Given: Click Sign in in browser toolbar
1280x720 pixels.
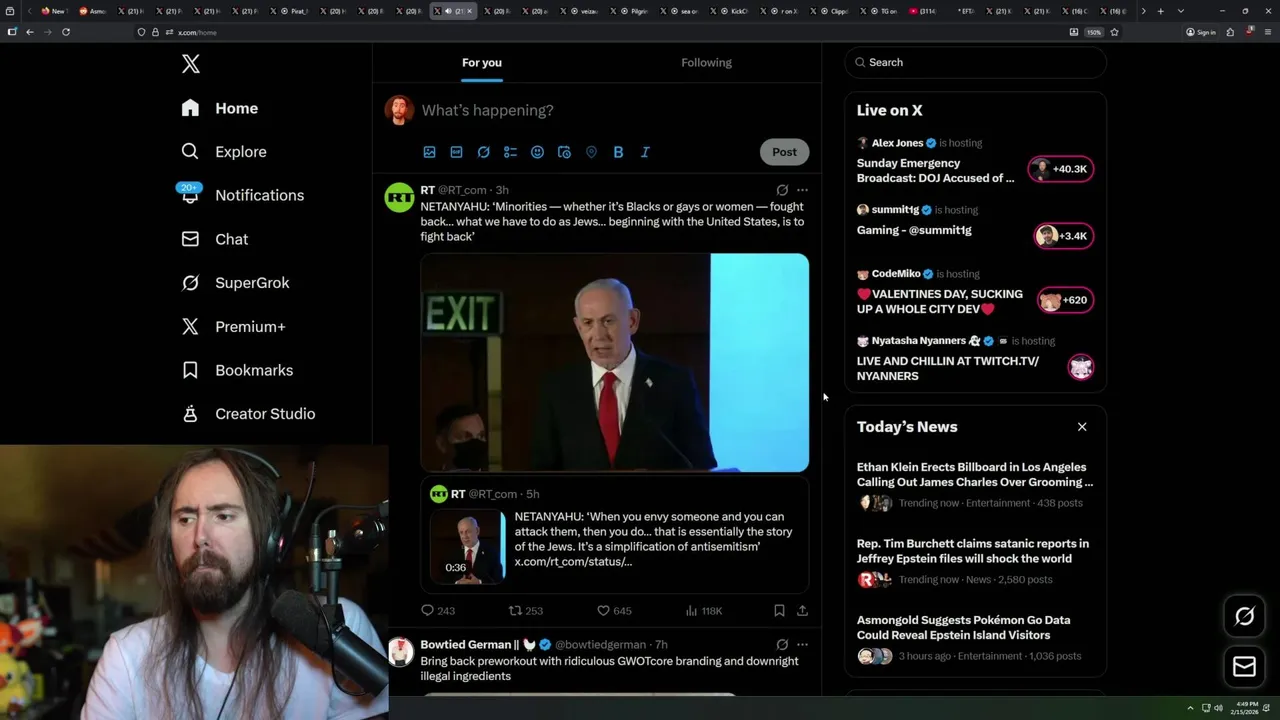Looking at the screenshot, I should tap(1201, 32).
